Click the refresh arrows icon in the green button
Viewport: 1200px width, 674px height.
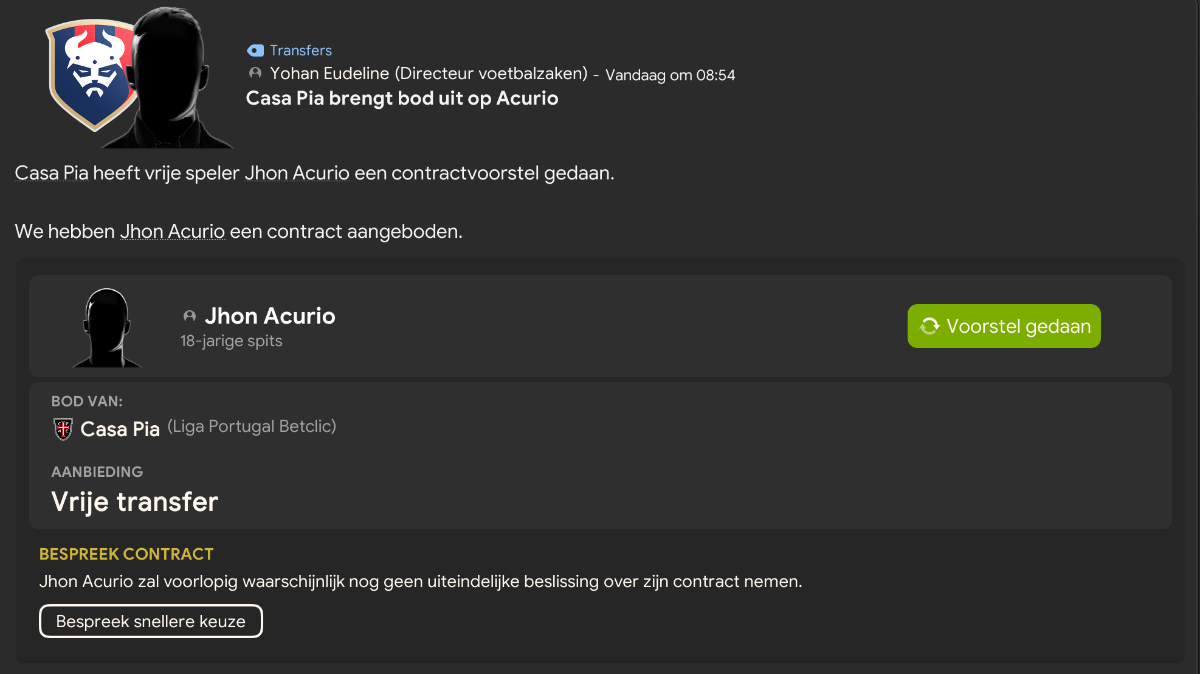(930, 326)
